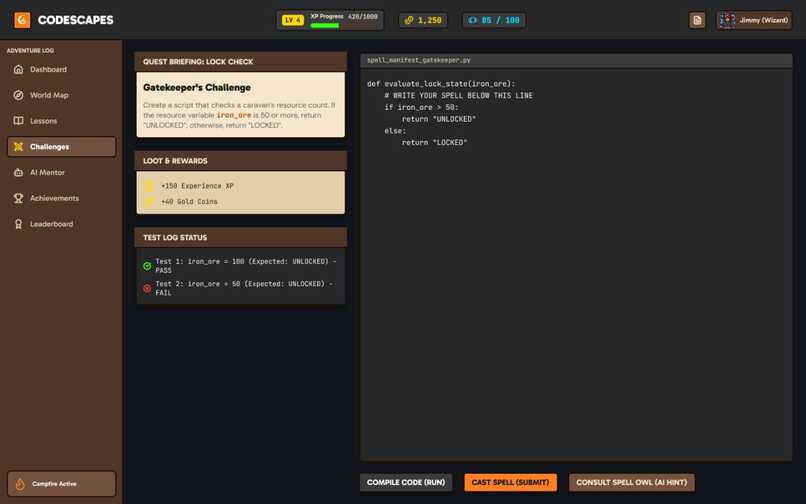806x504 pixels.
Task: Click the CODESCAPES title text
Action: [x=76, y=20]
